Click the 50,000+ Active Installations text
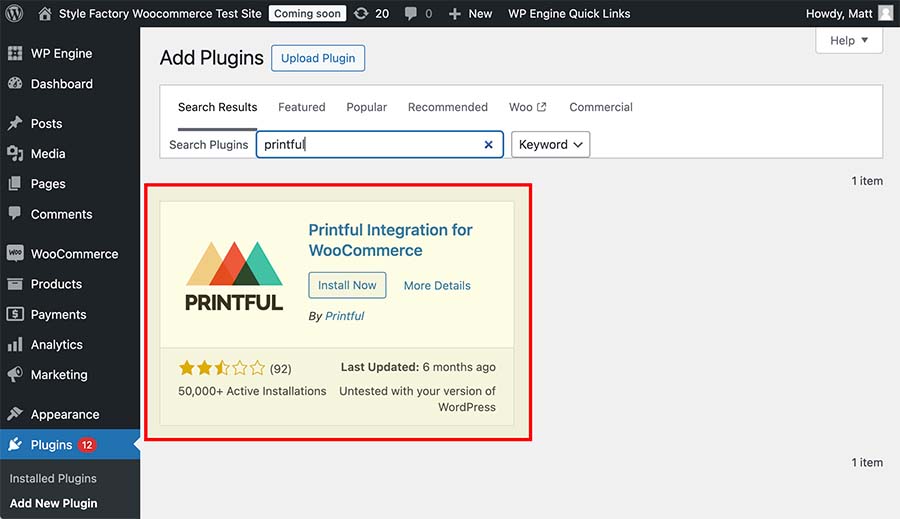900x519 pixels. pyautogui.click(x=252, y=391)
